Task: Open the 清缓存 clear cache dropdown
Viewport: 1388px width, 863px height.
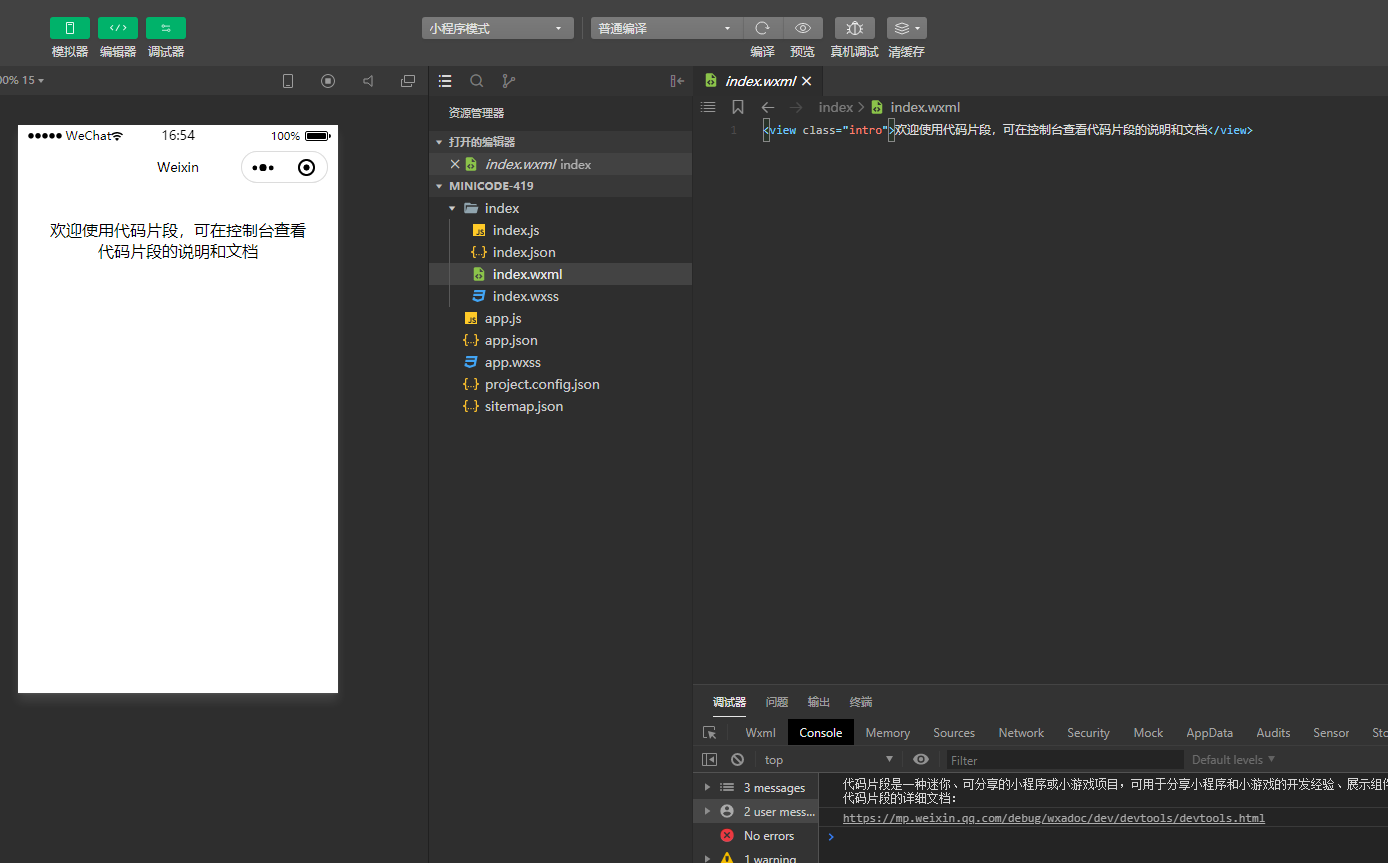Action: coord(906,28)
